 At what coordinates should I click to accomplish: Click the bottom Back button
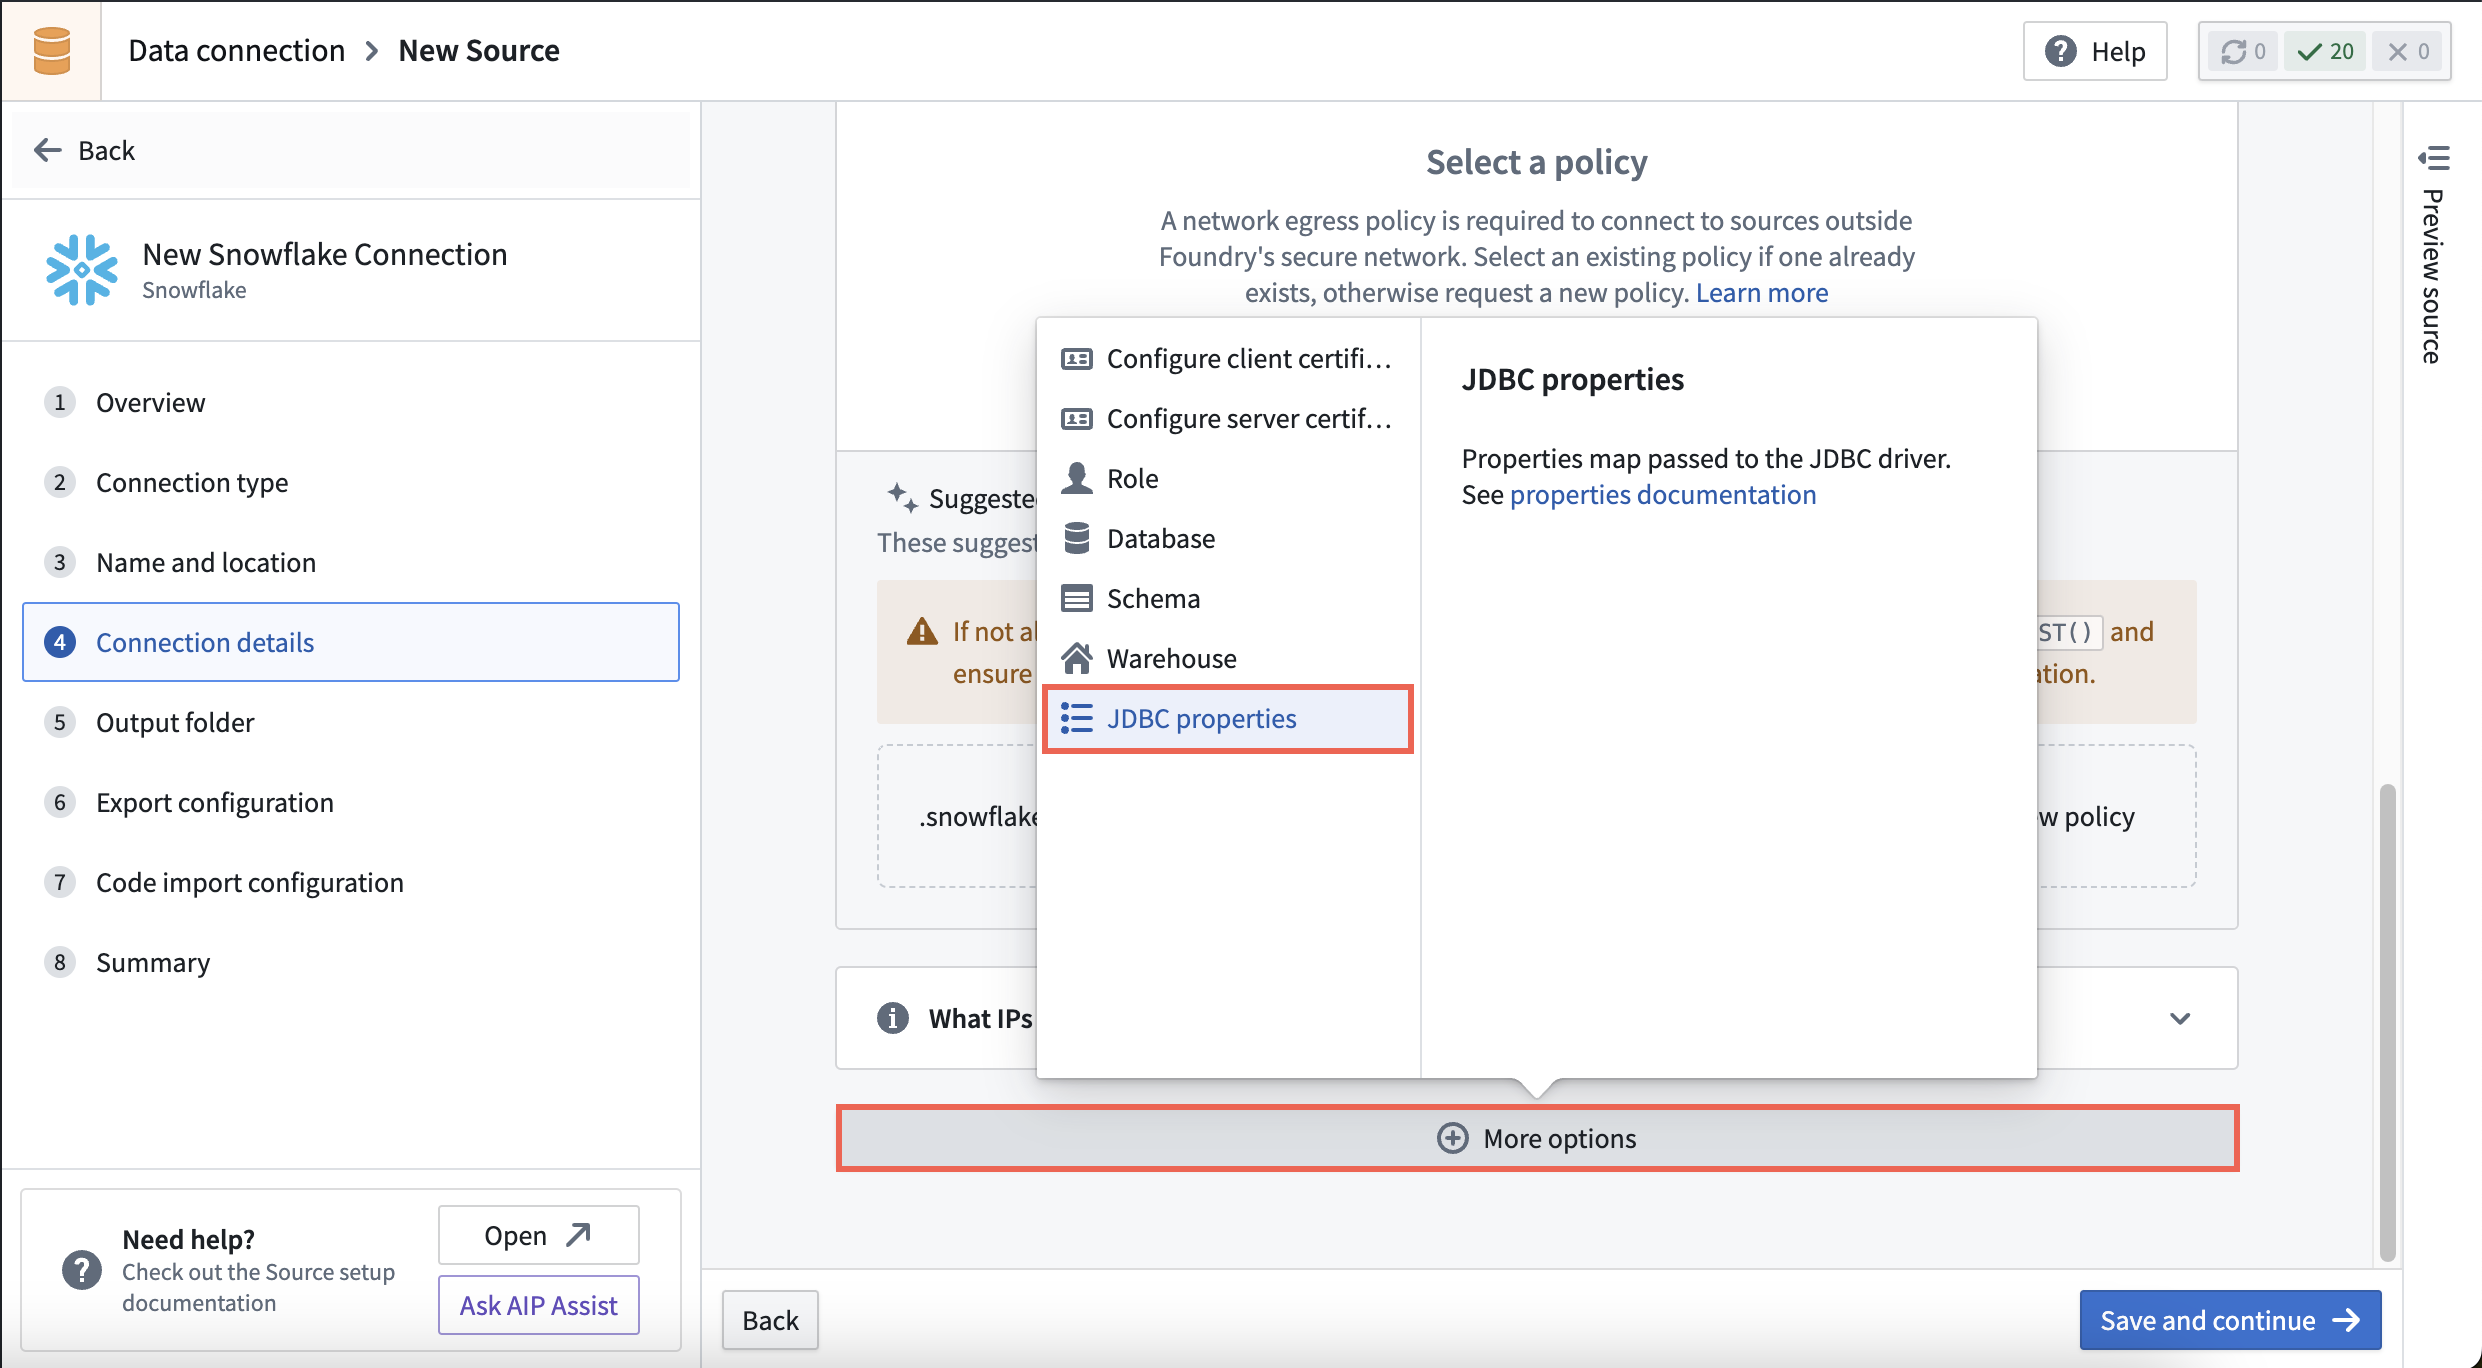(x=770, y=1320)
